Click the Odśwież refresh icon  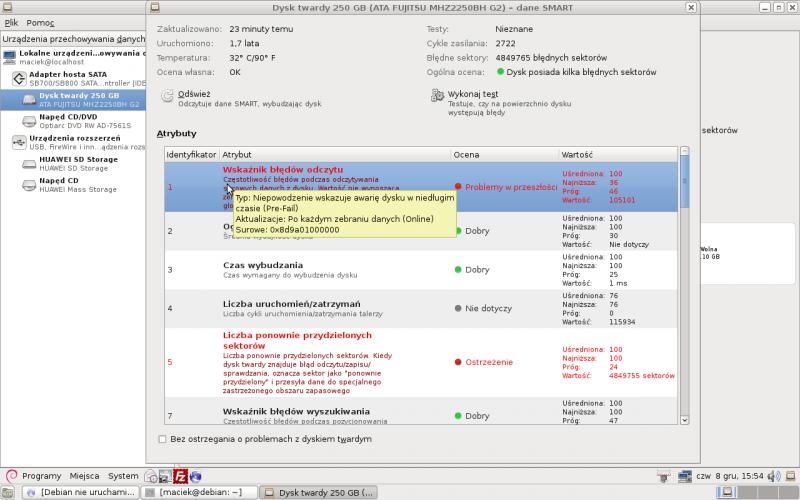pyautogui.click(x=167, y=96)
